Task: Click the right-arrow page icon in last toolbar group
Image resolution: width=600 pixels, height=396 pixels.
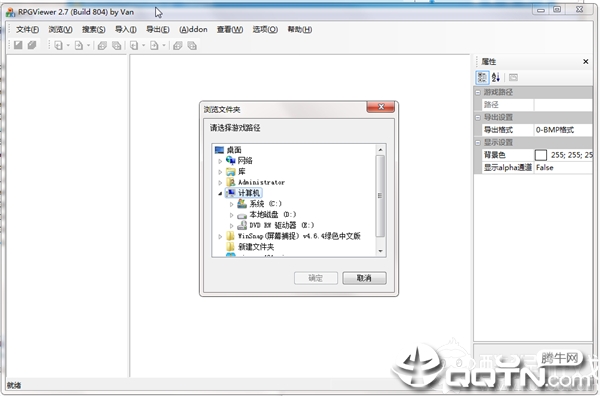Action: point(154,46)
